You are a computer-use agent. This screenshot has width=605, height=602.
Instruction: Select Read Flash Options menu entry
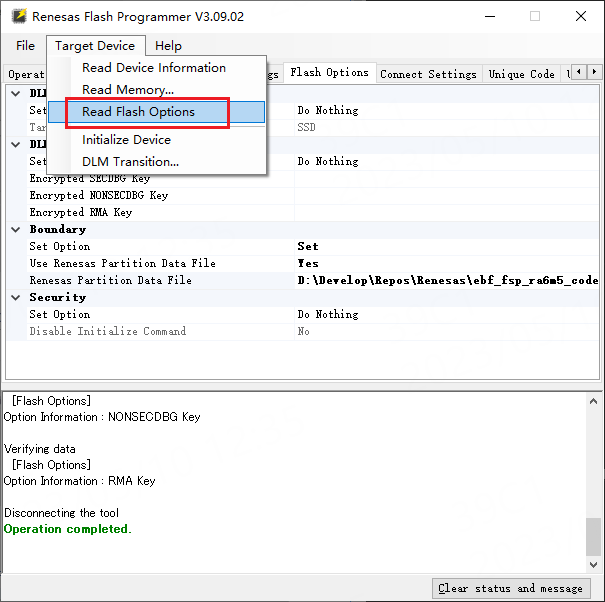tap(156, 112)
